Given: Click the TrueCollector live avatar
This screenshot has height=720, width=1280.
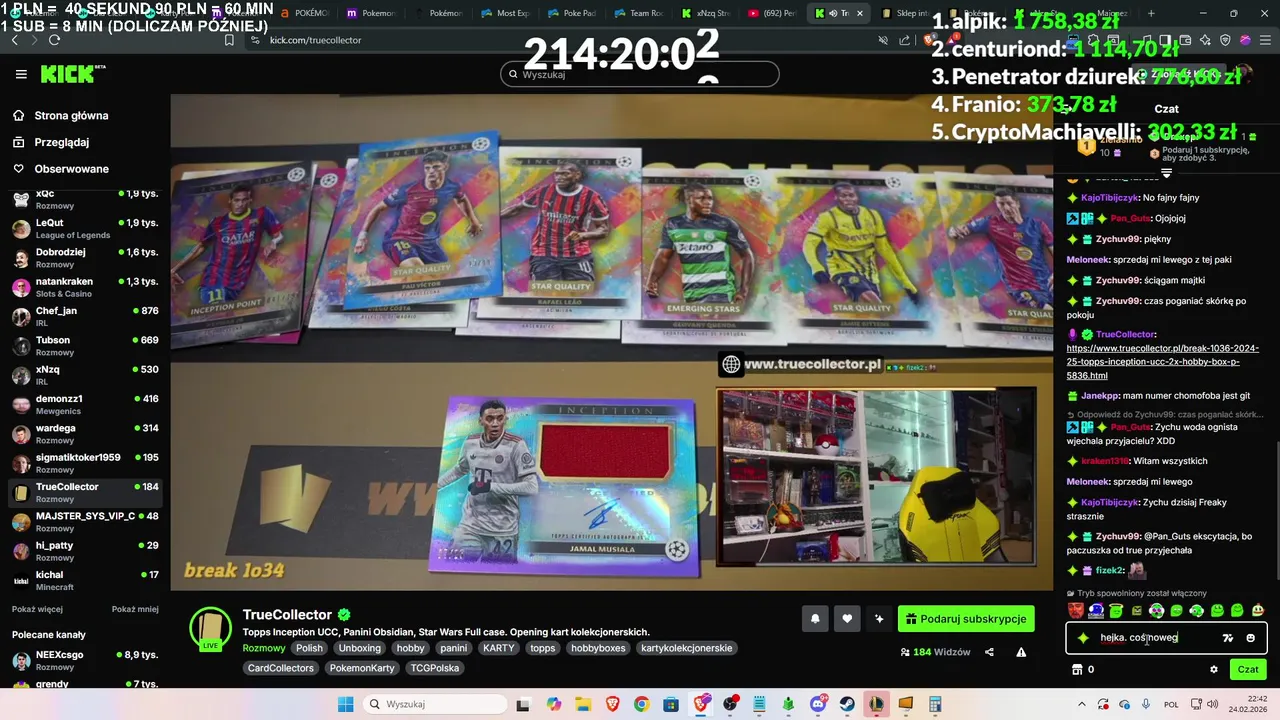Looking at the screenshot, I should [210, 628].
